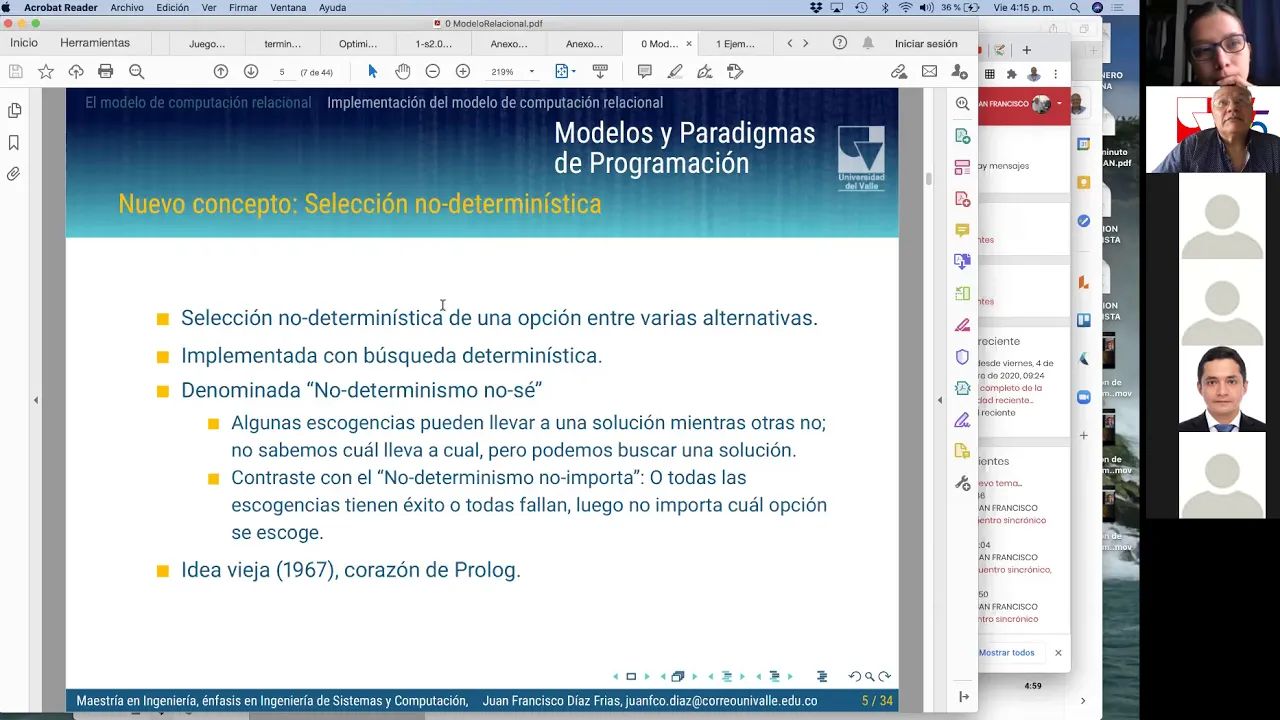Click the Wi-Fi status menu icon
The width and height of the screenshot is (1280, 720).
[x=906, y=8]
